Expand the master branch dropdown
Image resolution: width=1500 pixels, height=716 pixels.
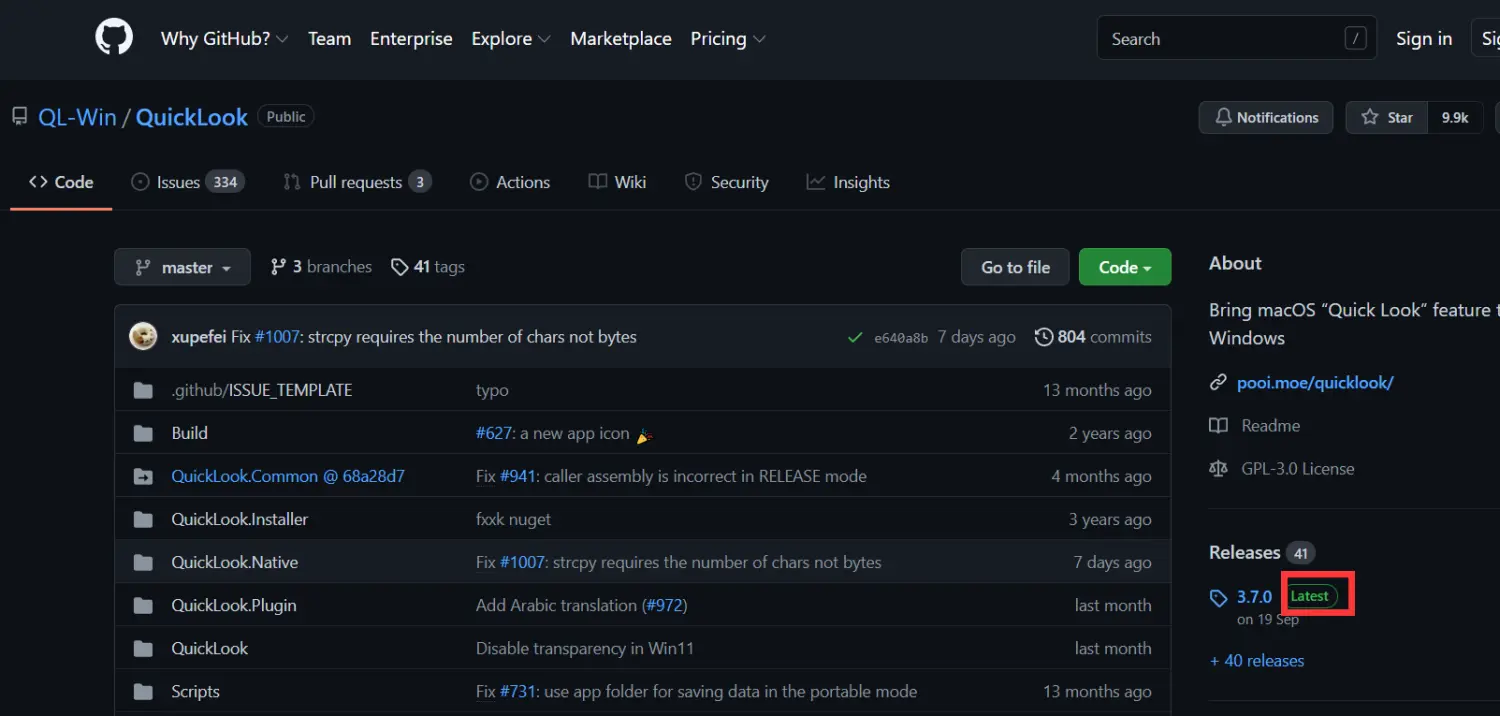tap(183, 267)
